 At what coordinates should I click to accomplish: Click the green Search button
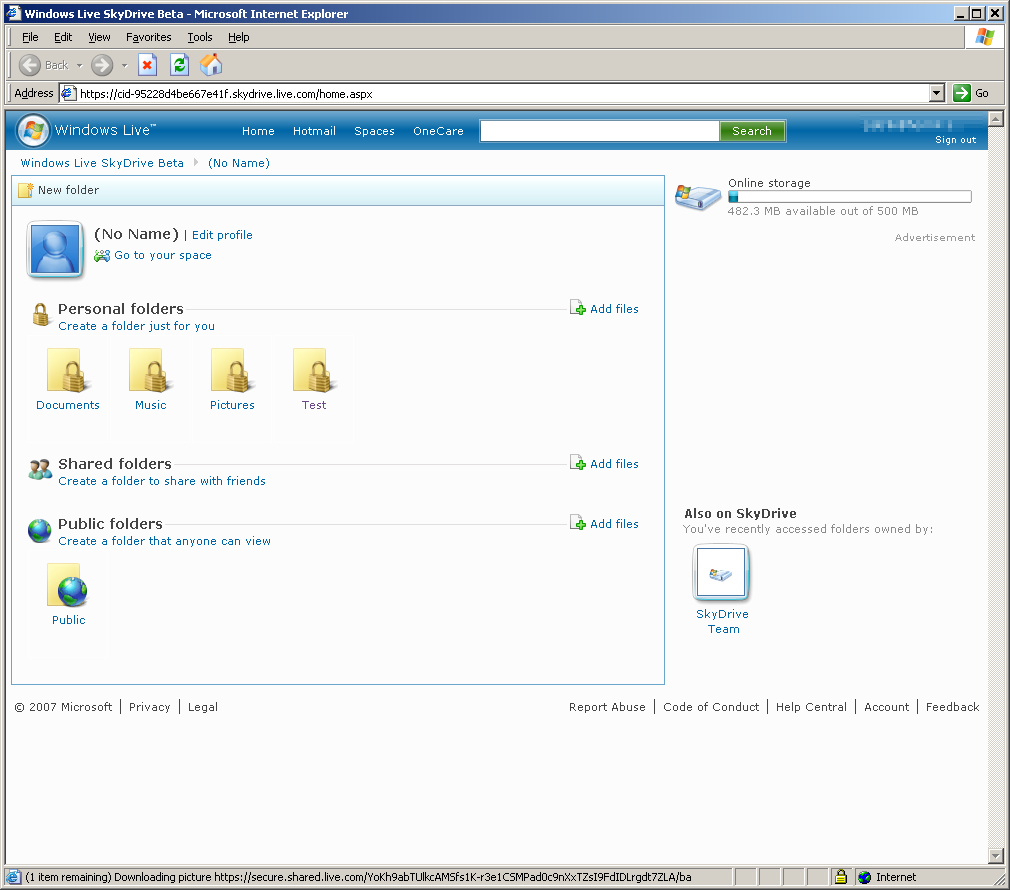tap(752, 131)
